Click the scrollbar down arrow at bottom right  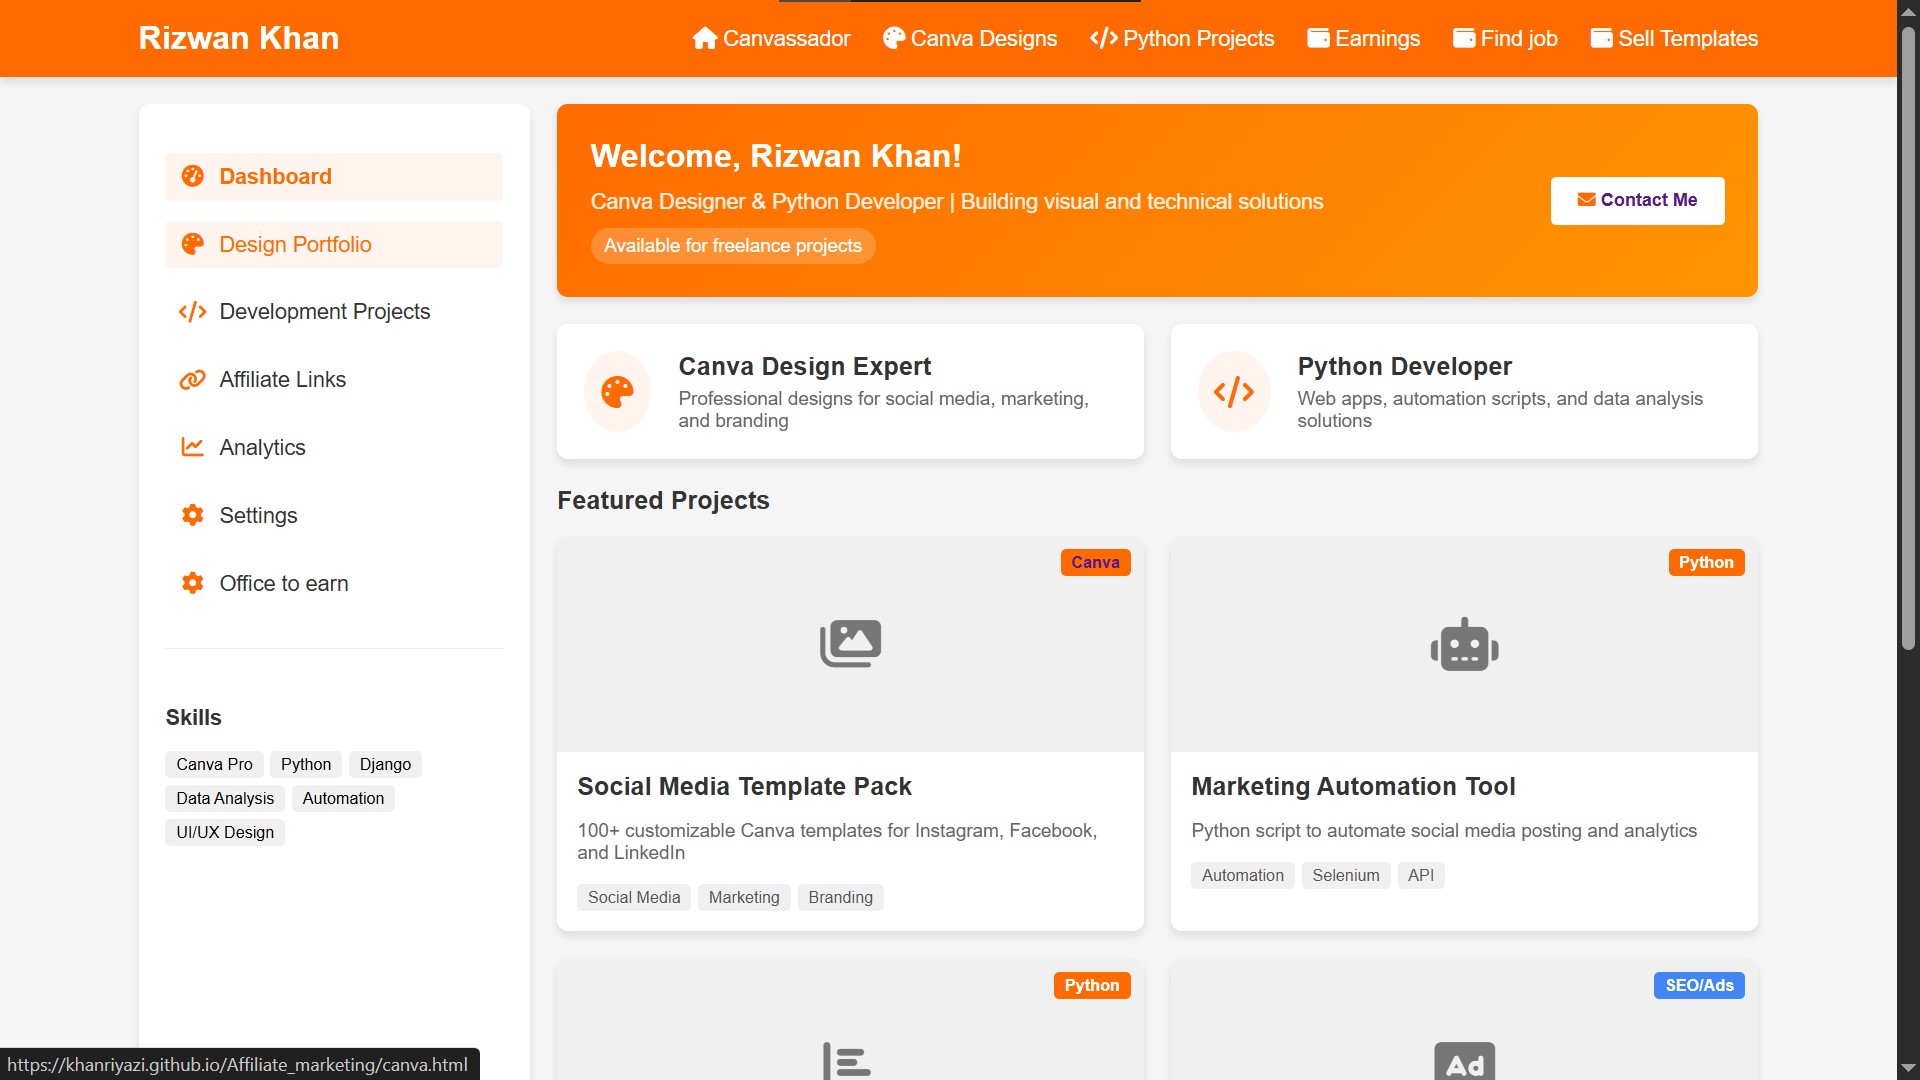point(1908,1068)
